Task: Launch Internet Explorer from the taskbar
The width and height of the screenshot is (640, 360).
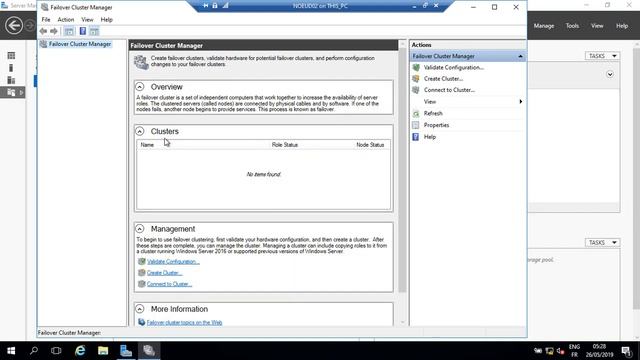Action: [x=80, y=351]
